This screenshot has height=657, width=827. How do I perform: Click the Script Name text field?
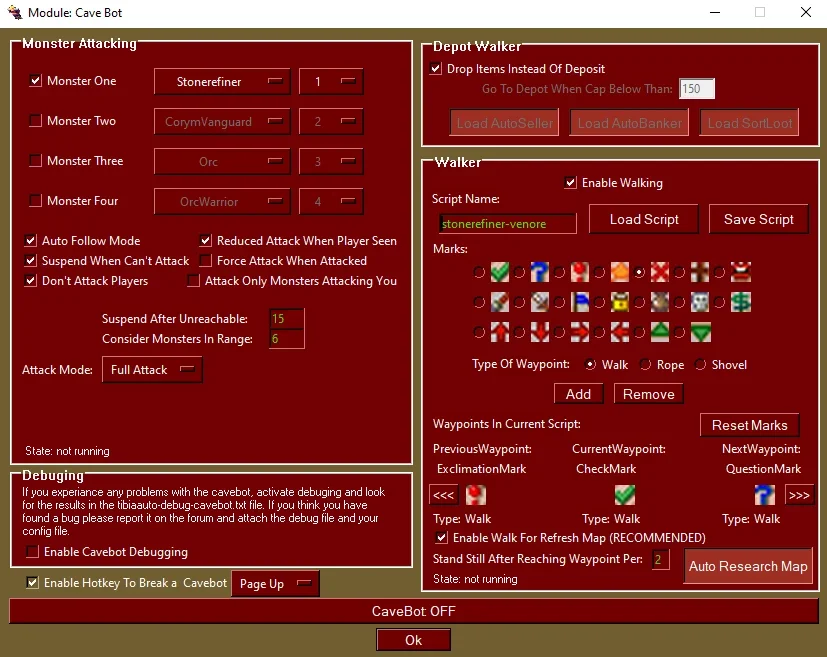coord(507,224)
